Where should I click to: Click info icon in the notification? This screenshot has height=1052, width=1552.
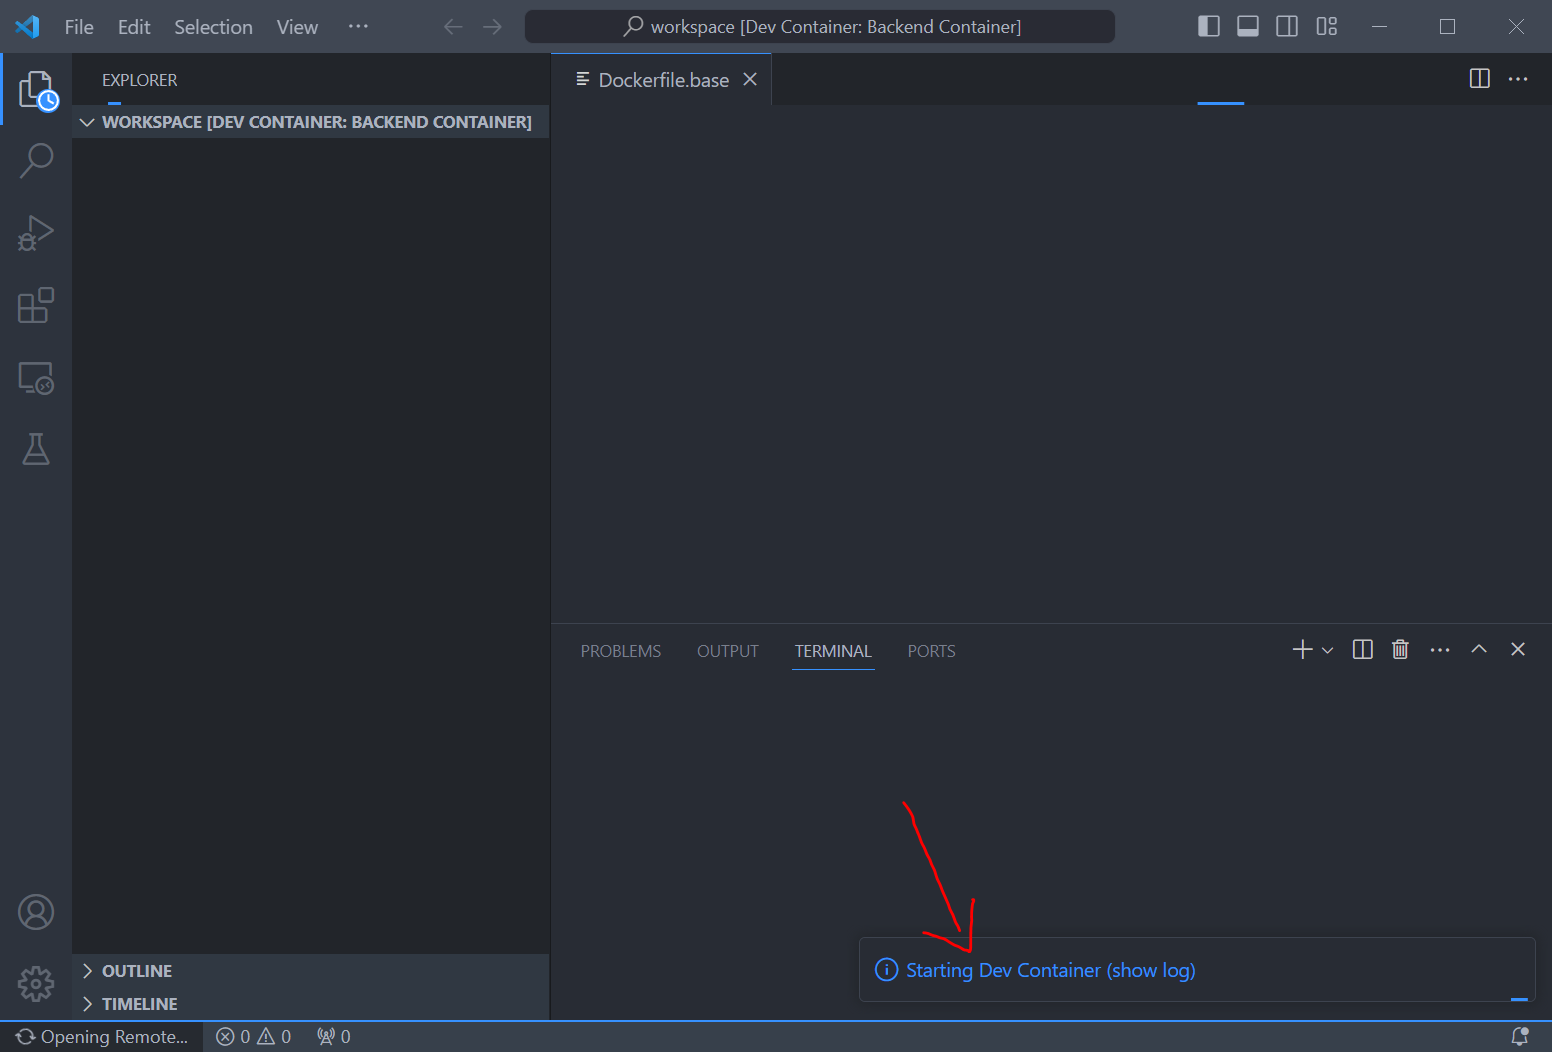point(886,970)
